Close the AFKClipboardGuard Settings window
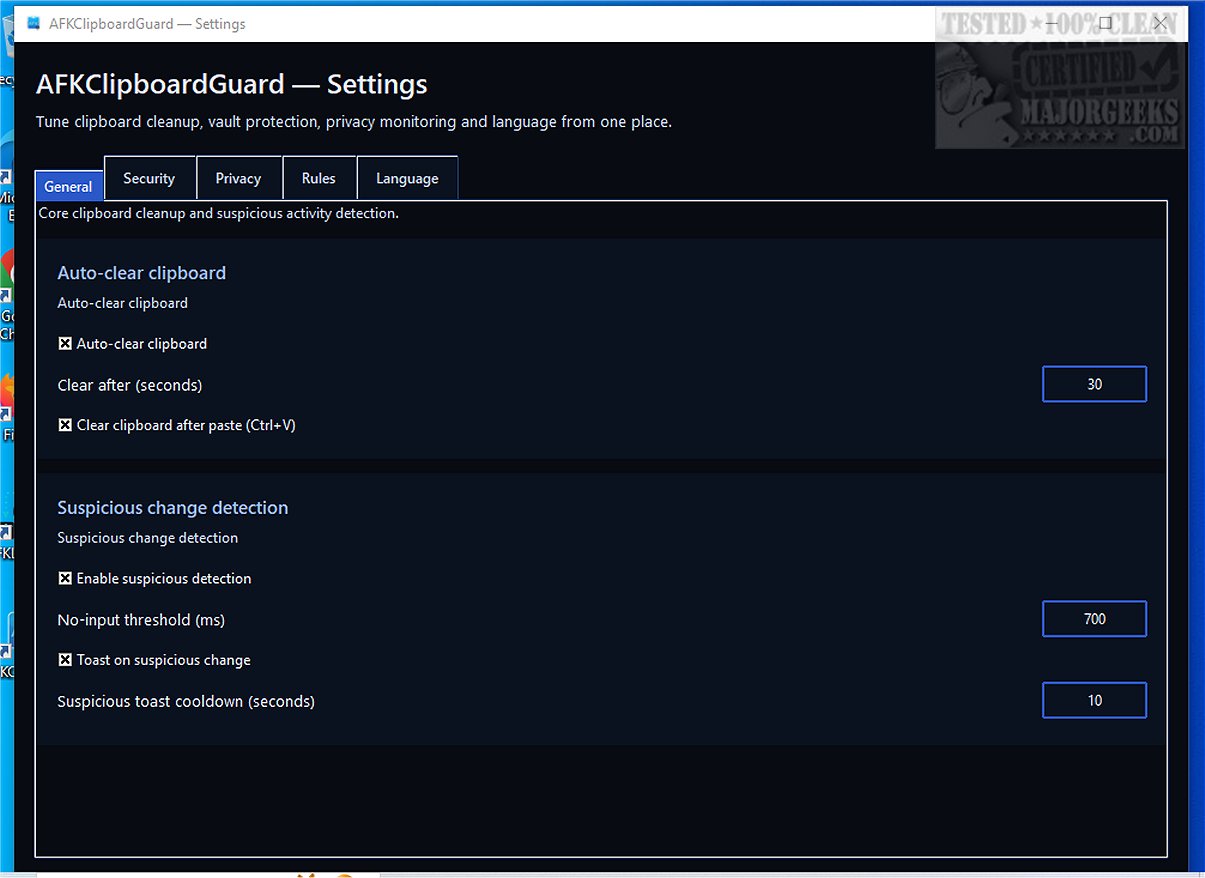This screenshot has height=878, width=1205. [x=1160, y=23]
